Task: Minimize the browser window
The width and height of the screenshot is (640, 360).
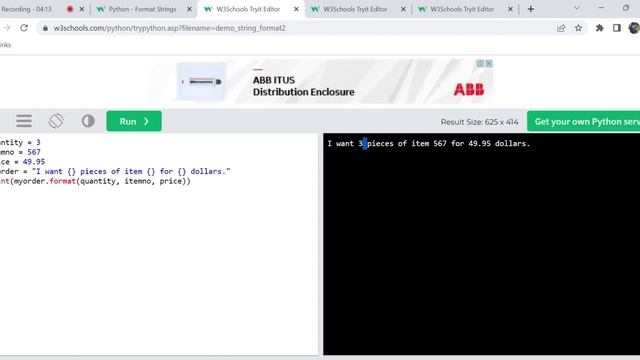Action: 601,8
